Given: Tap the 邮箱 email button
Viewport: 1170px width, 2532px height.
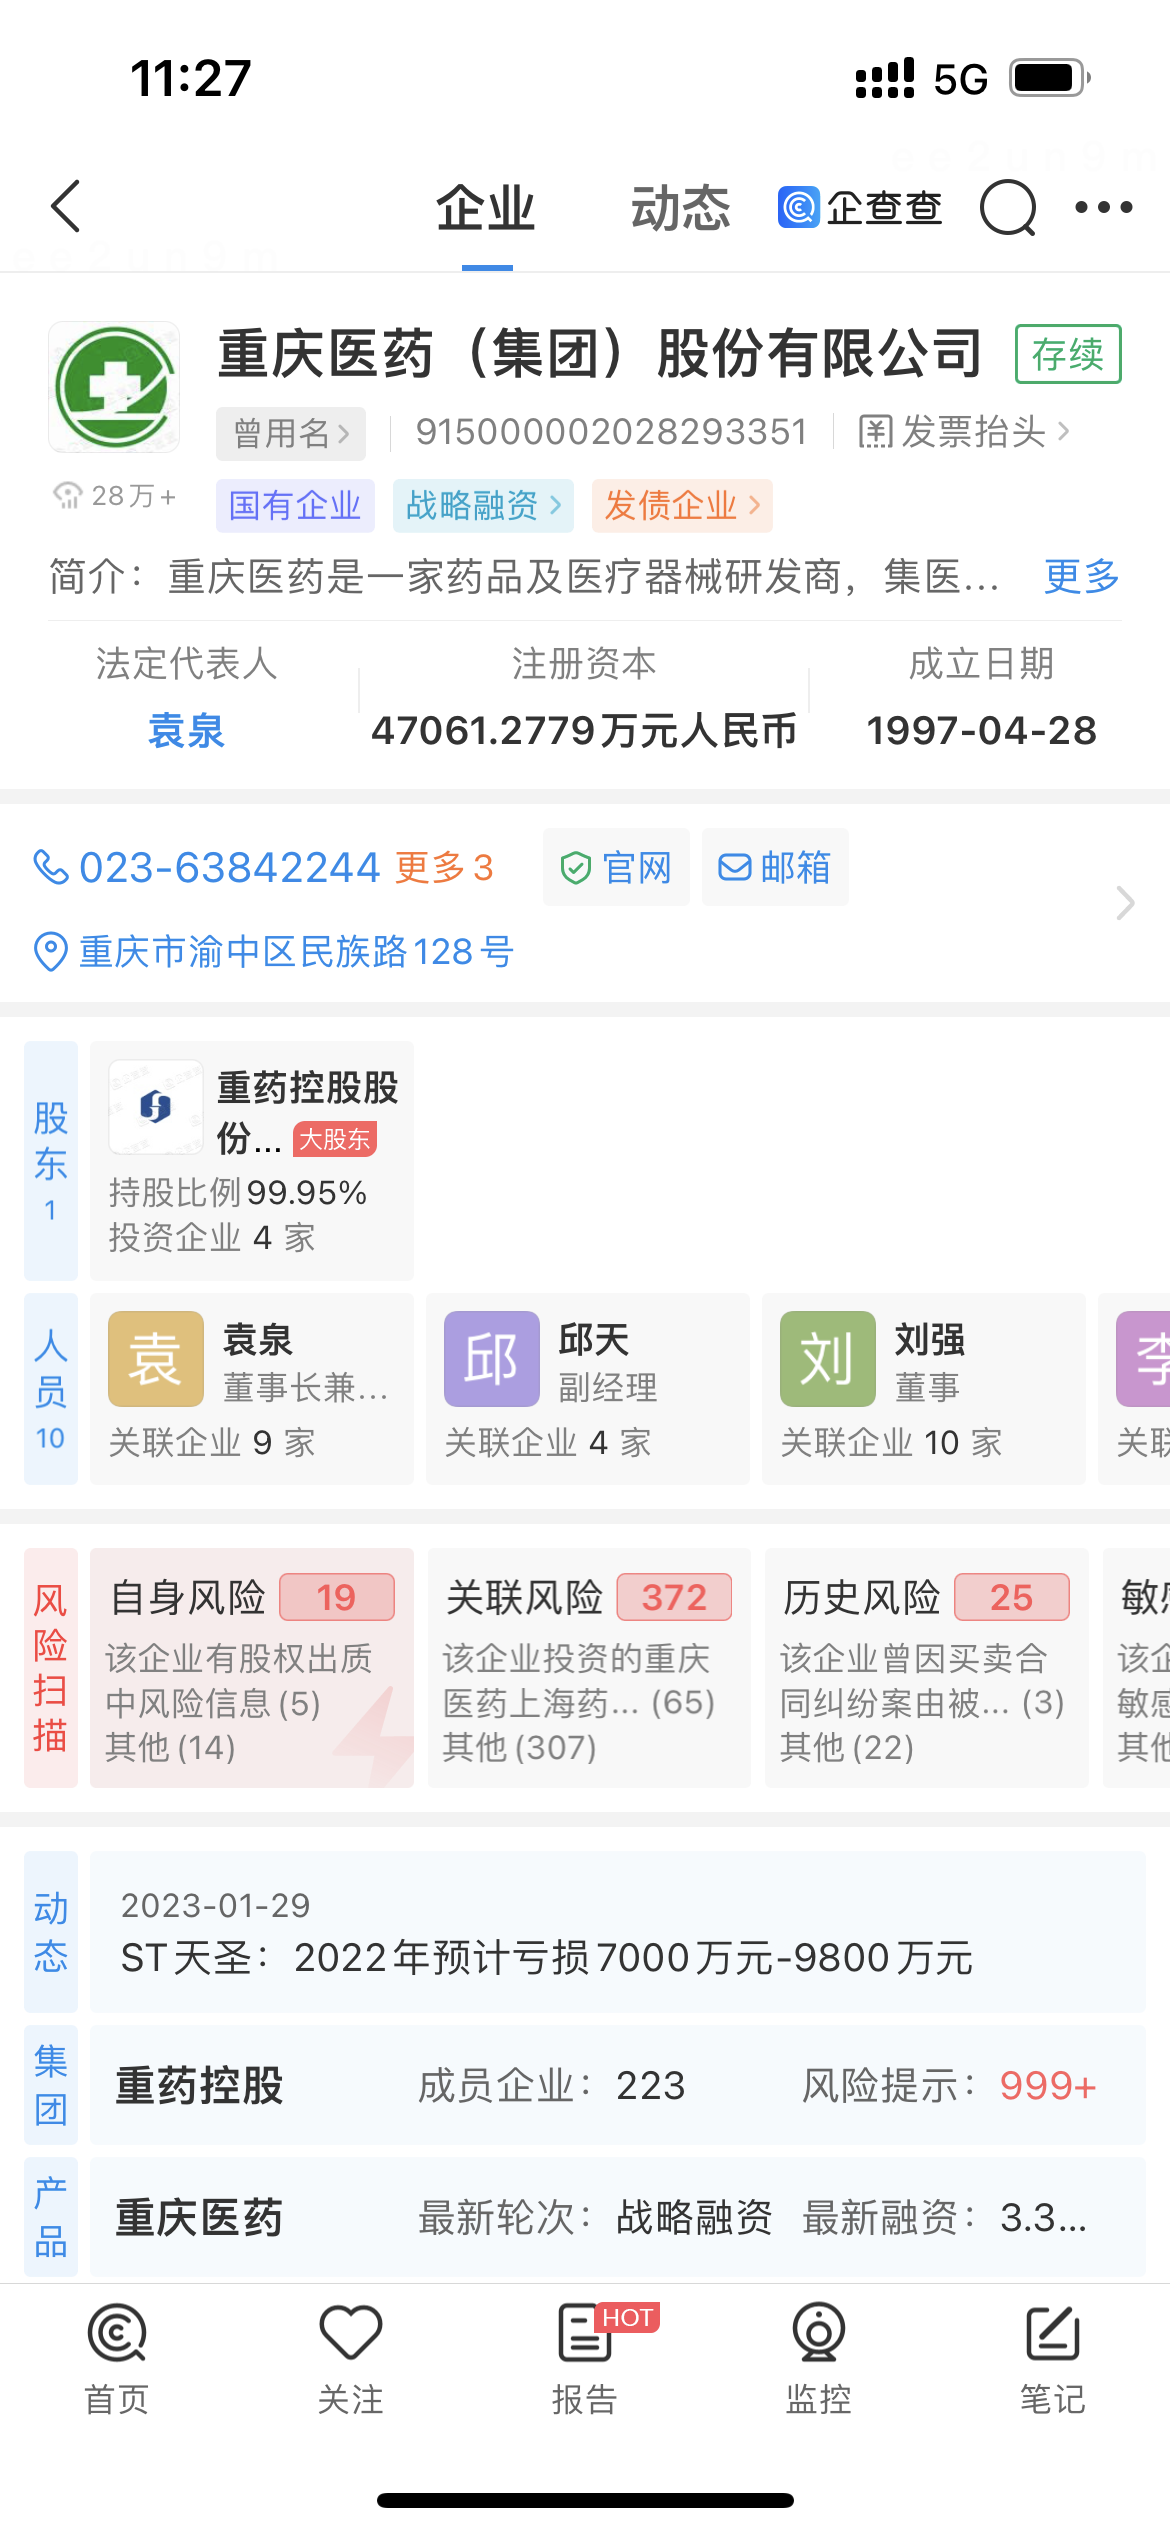Looking at the screenshot, I should coord(775,867).
